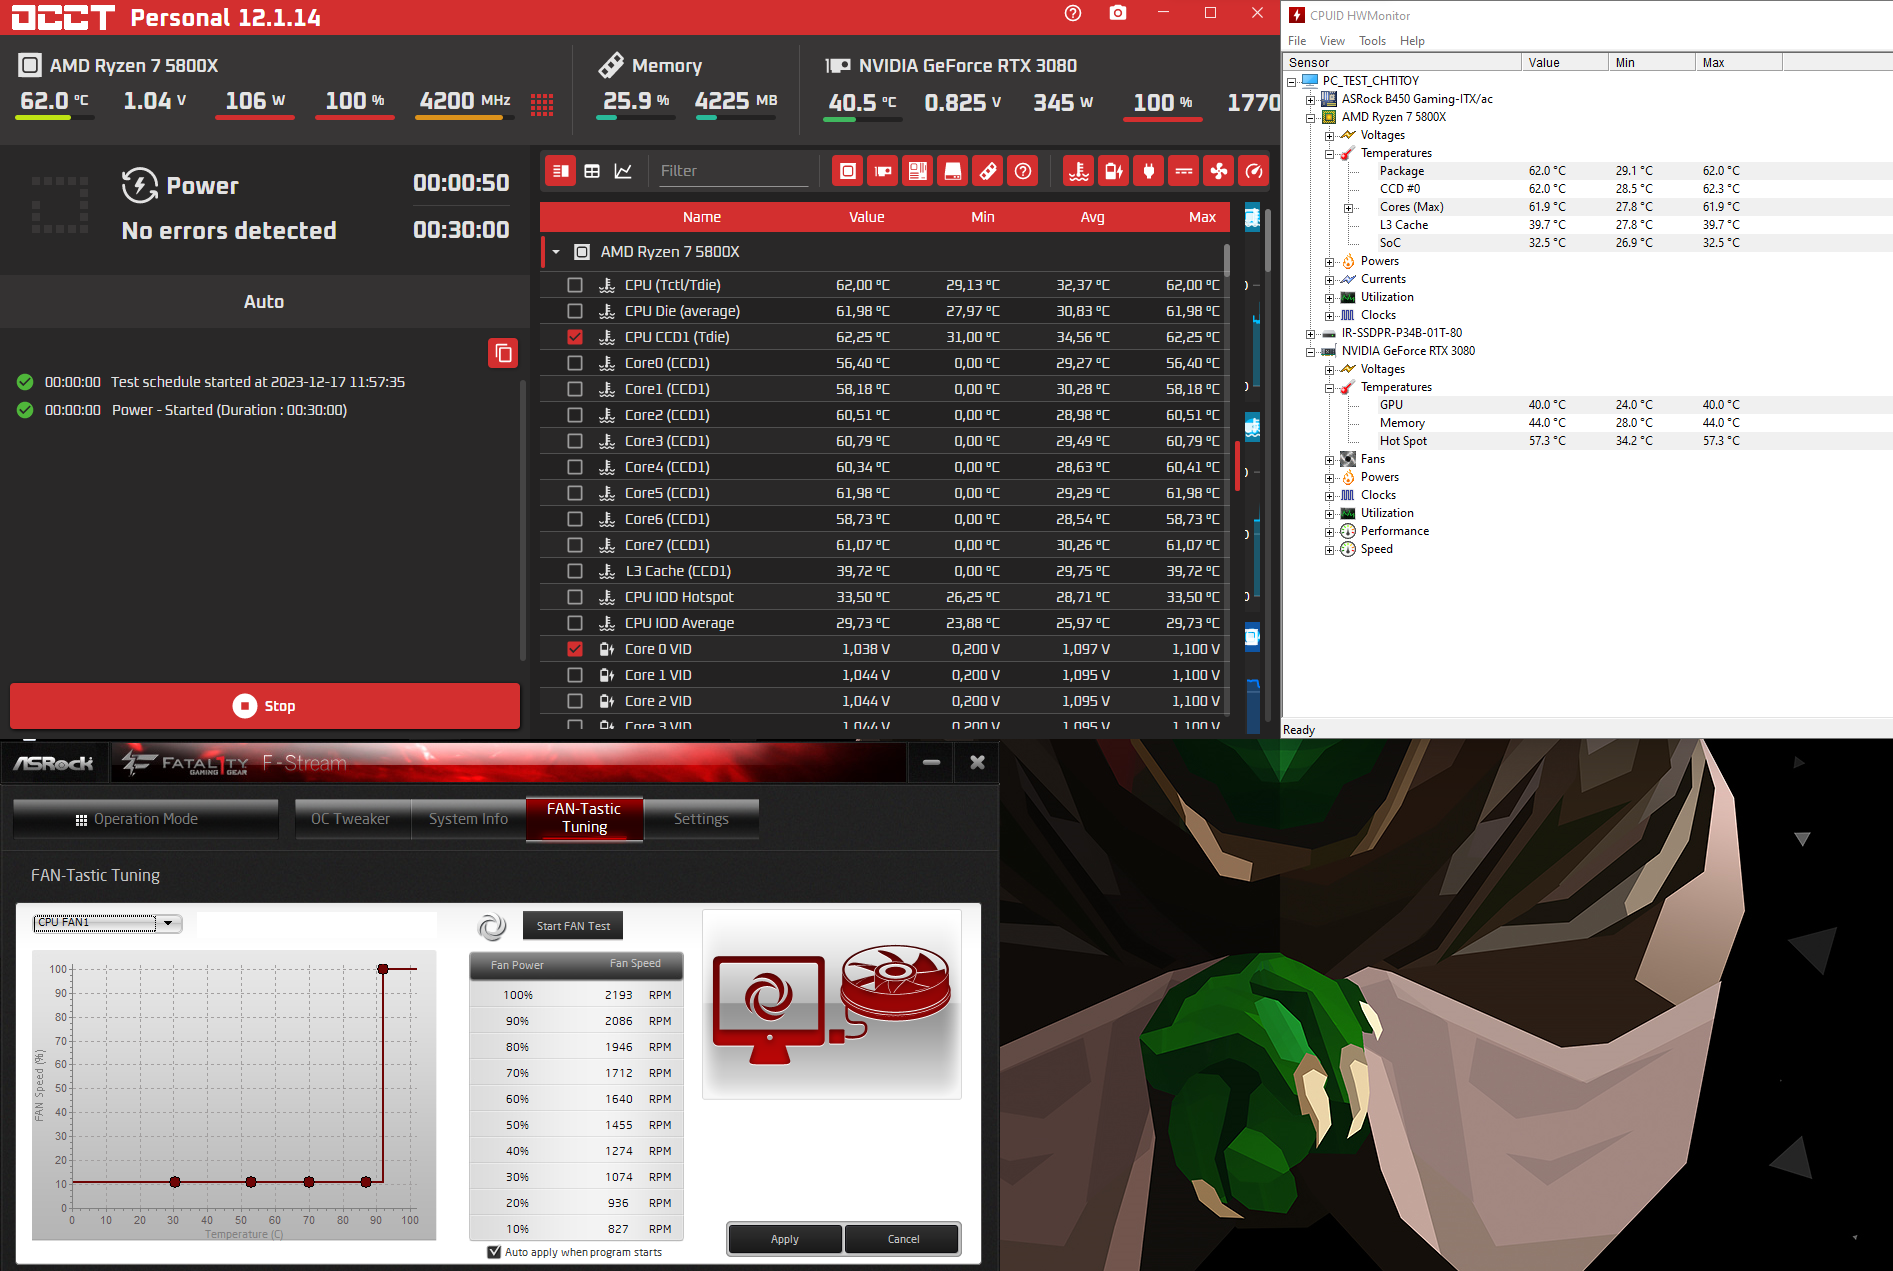The height and width of the screenshot is (1271, 1893).
Task: Select the list view icon in OCCT
Action: (x=561, y=171)
